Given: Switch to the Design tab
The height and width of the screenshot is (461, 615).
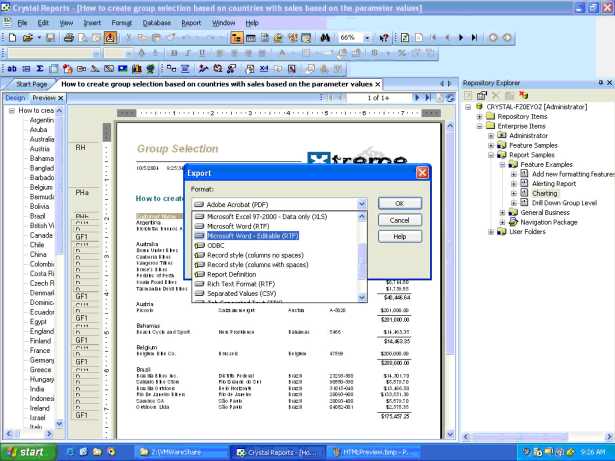Looking at the screenshot, I should (x=15, y=98).
